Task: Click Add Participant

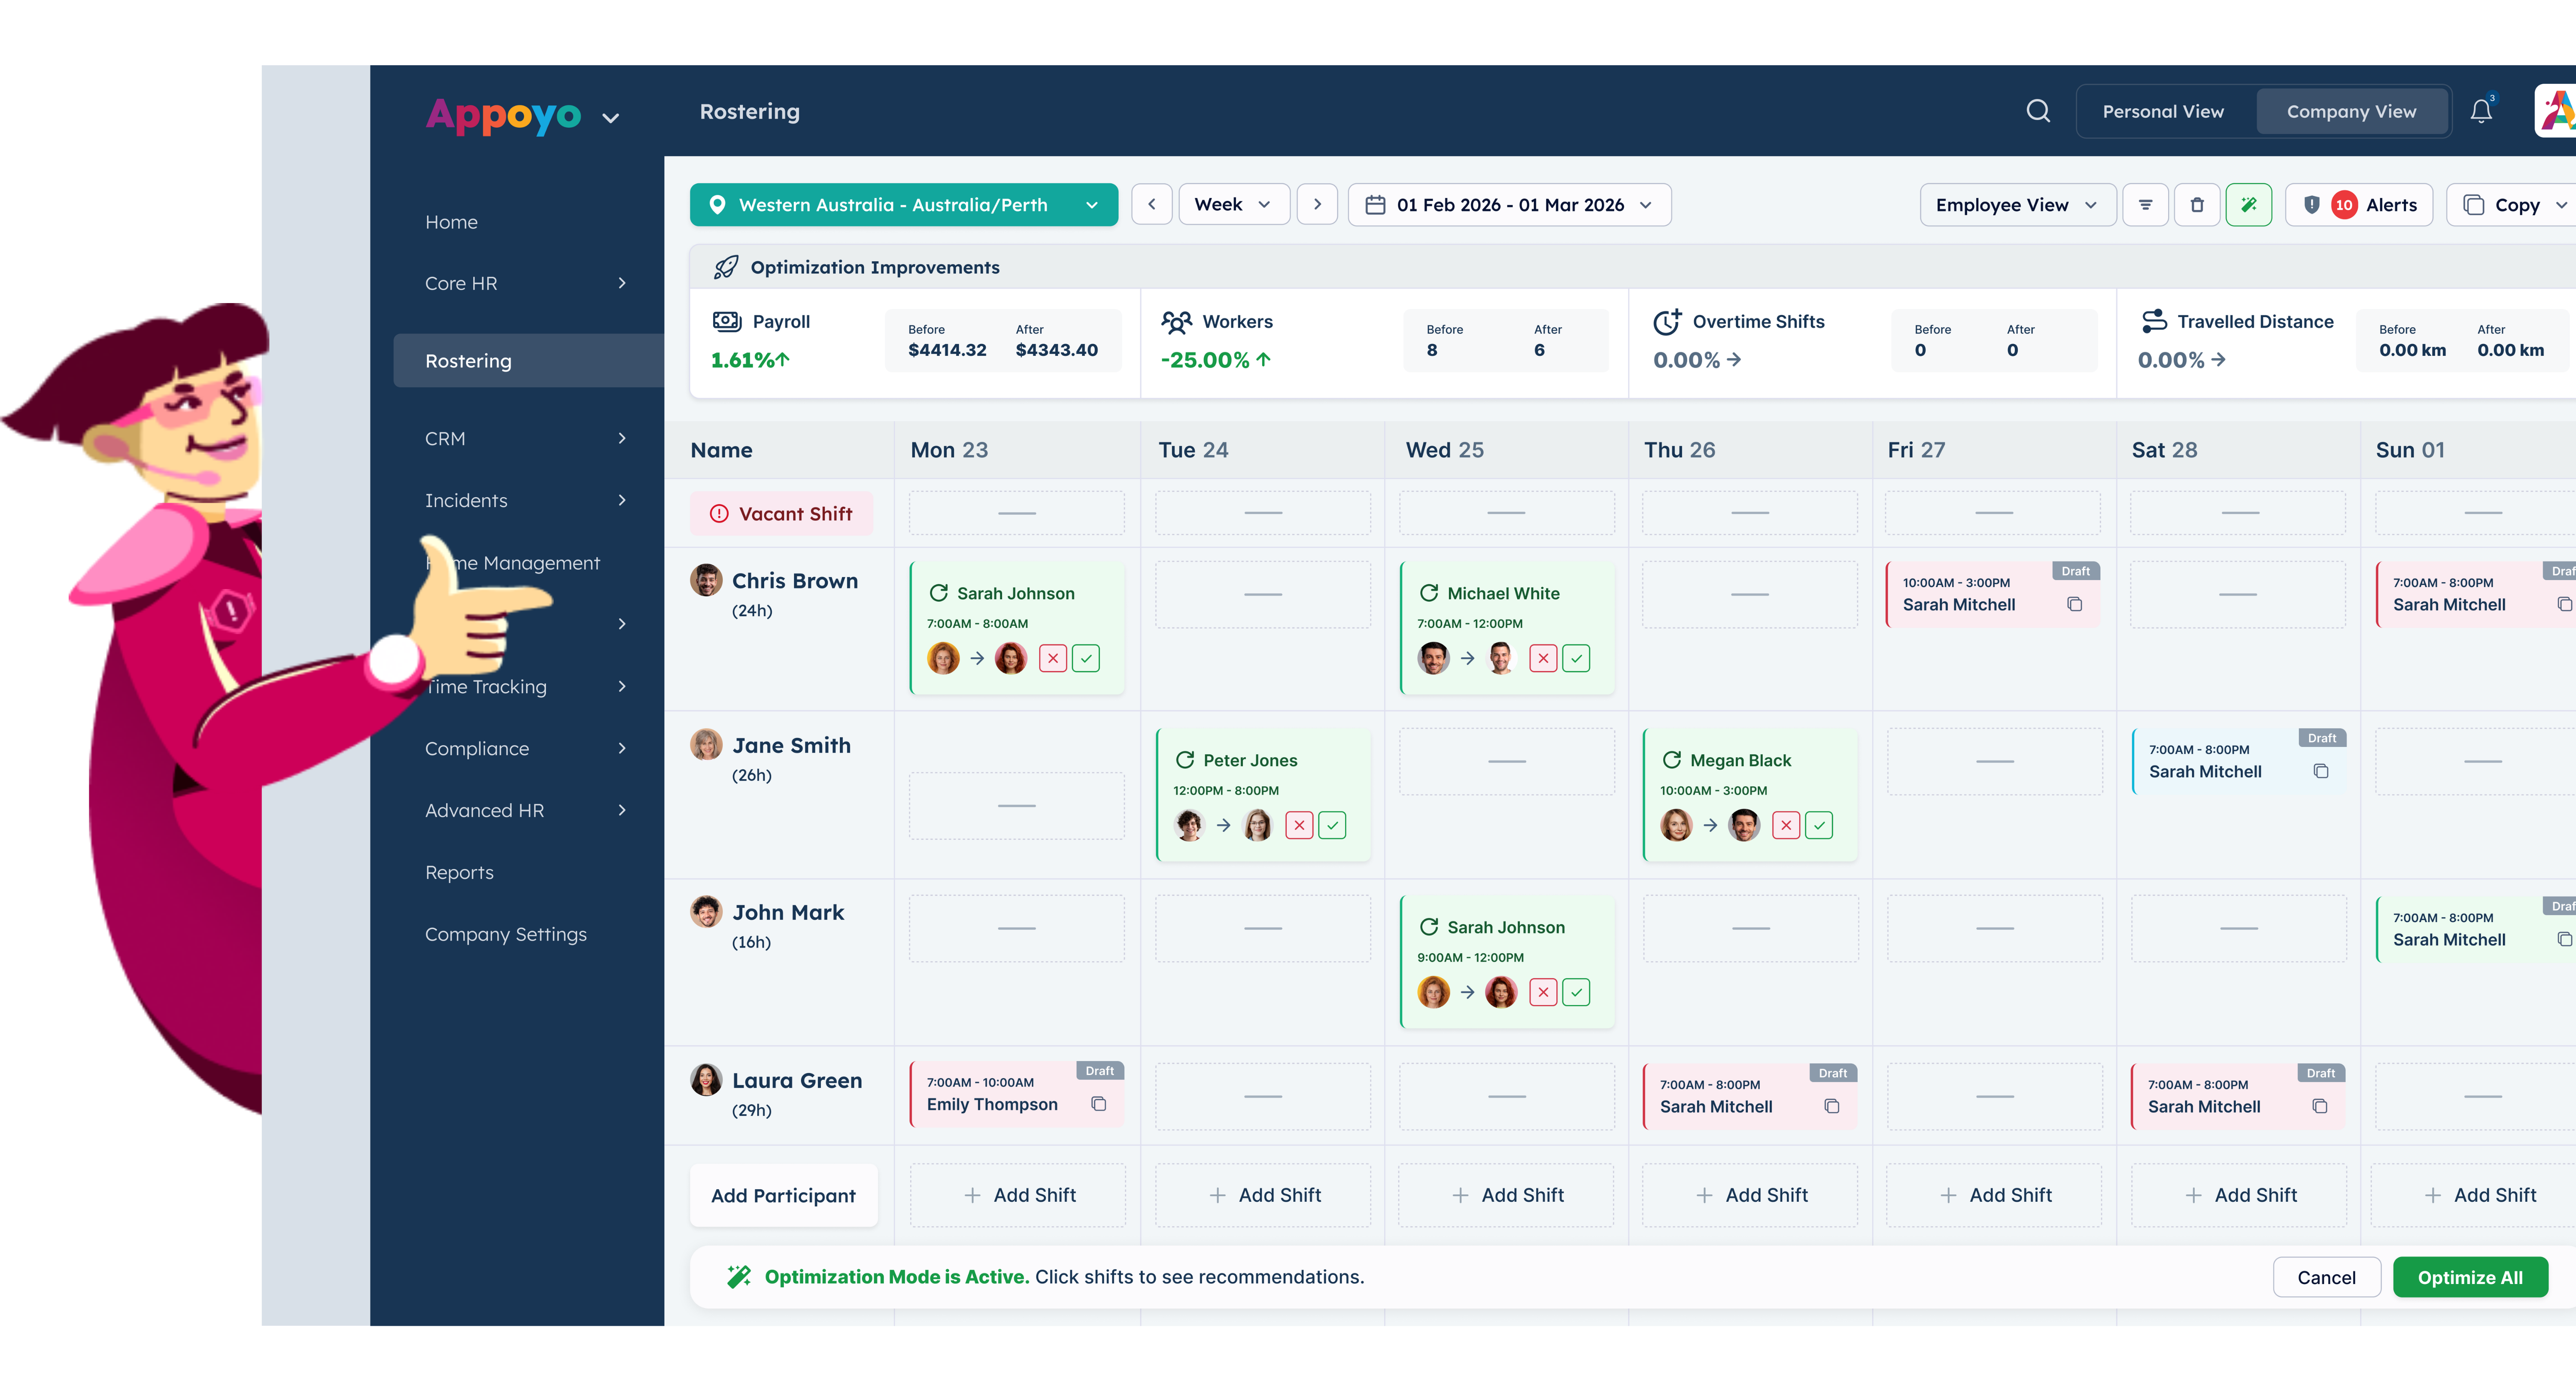Action: click(x=783, y=1195)
